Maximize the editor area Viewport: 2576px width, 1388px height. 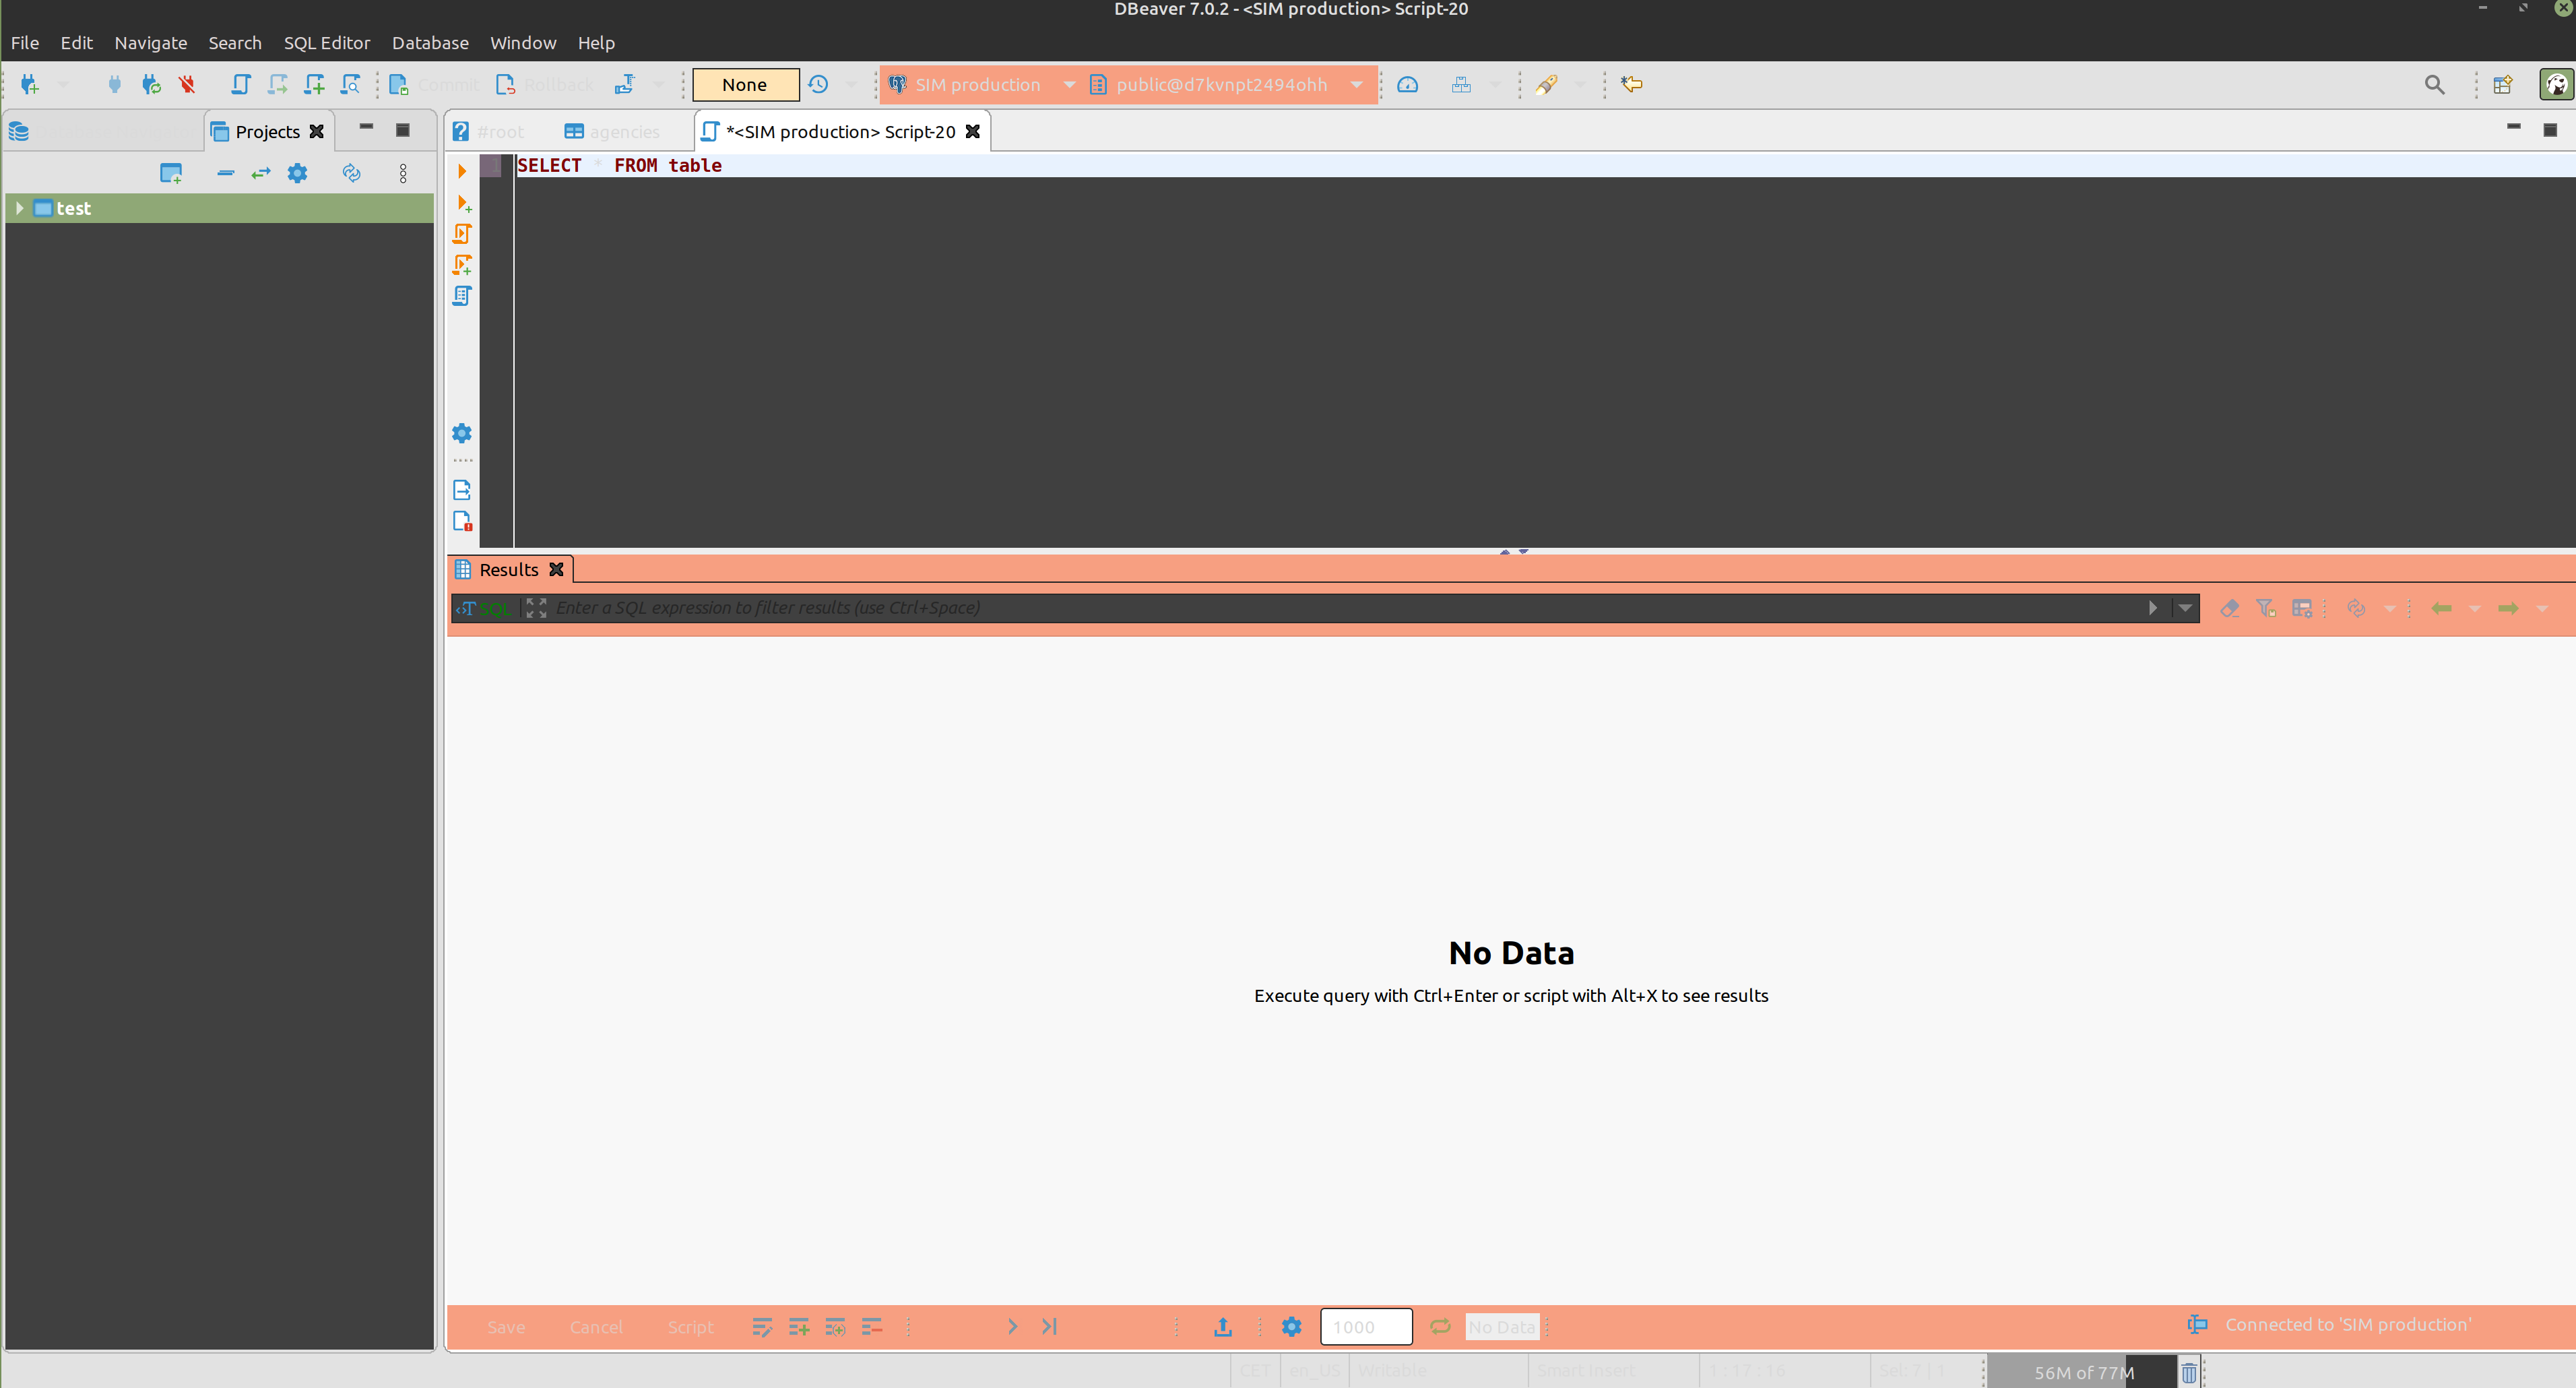coord(2550,130)
